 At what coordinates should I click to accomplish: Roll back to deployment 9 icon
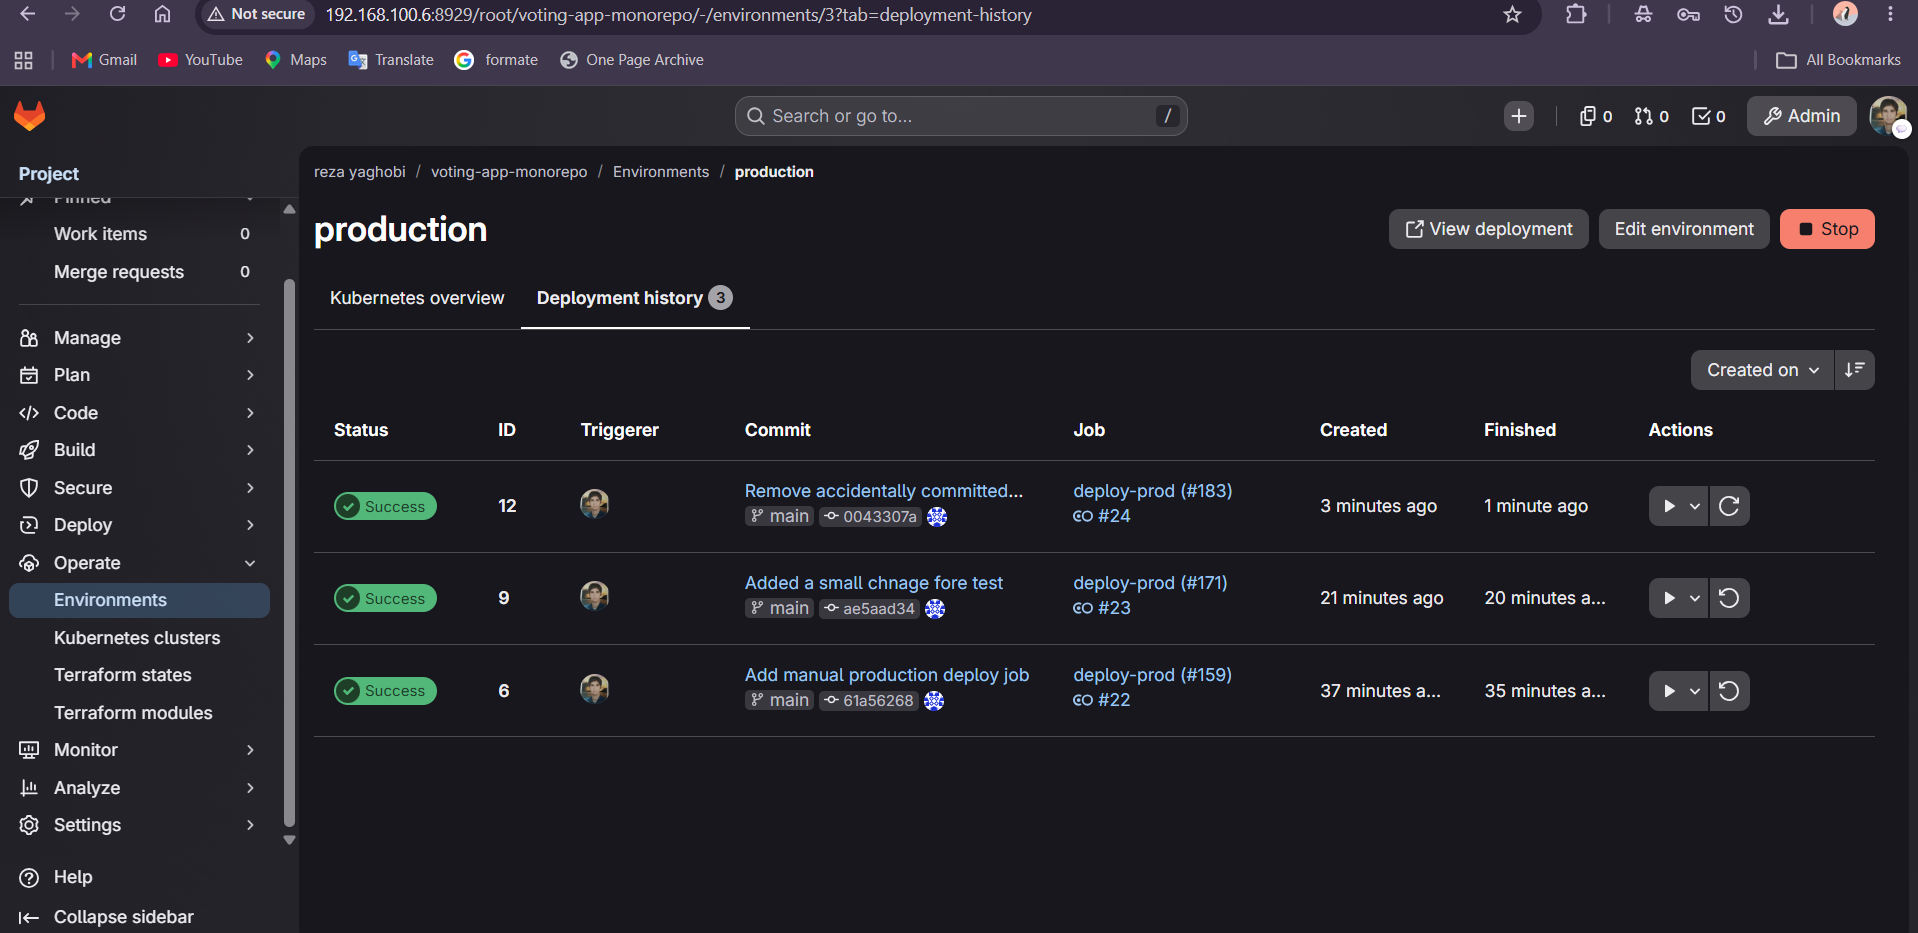coord(1729,598)
